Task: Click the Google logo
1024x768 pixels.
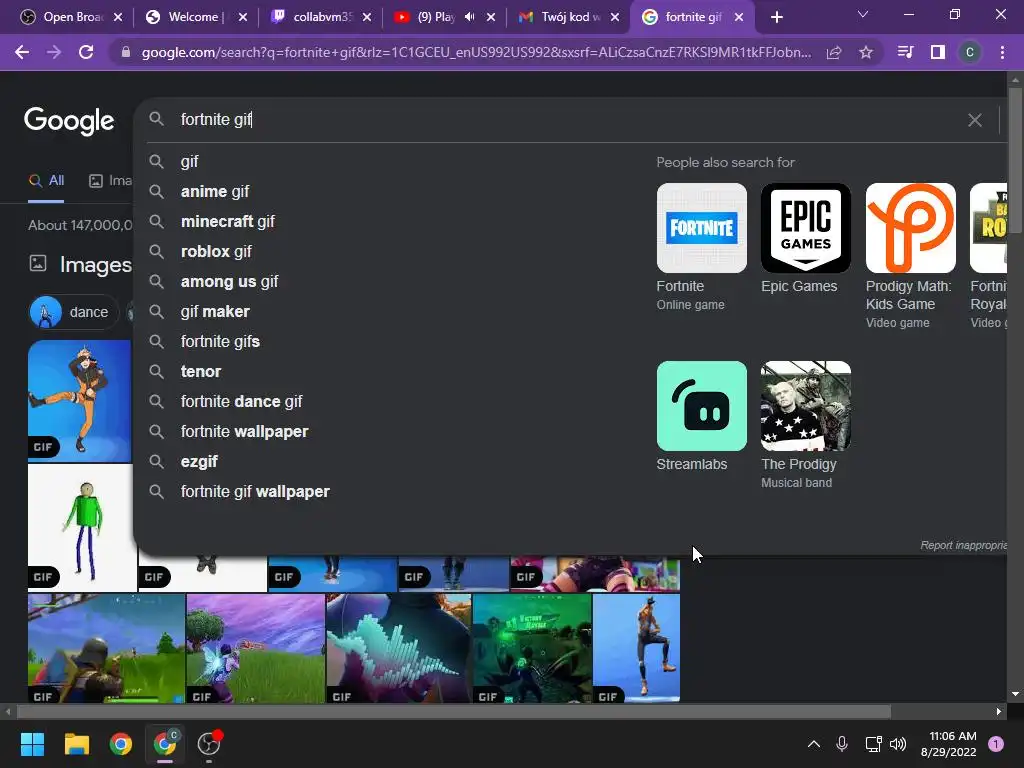Action: click(x=69, y=121)
